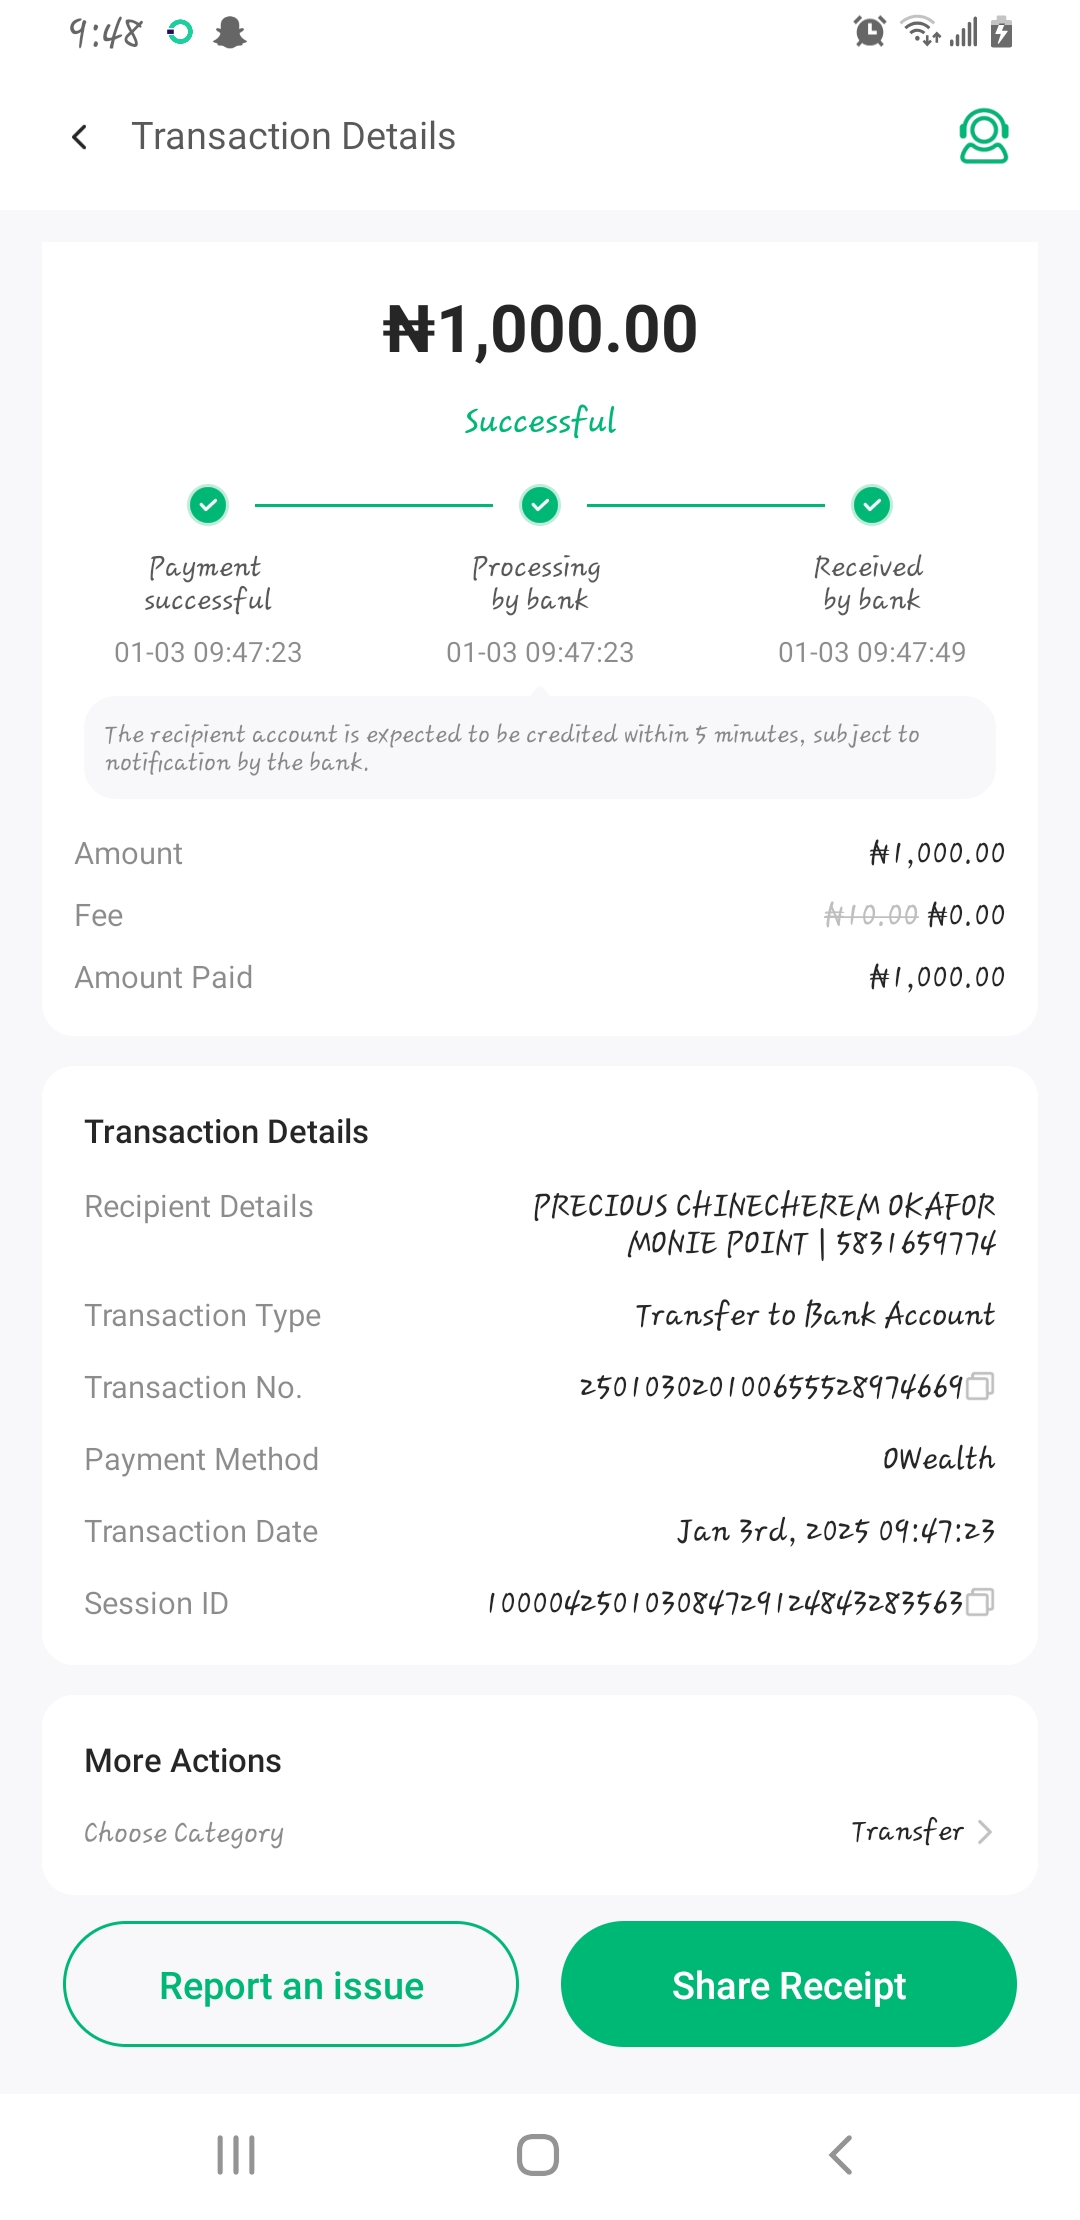Select the Transfer category value

click(907, 1831)
